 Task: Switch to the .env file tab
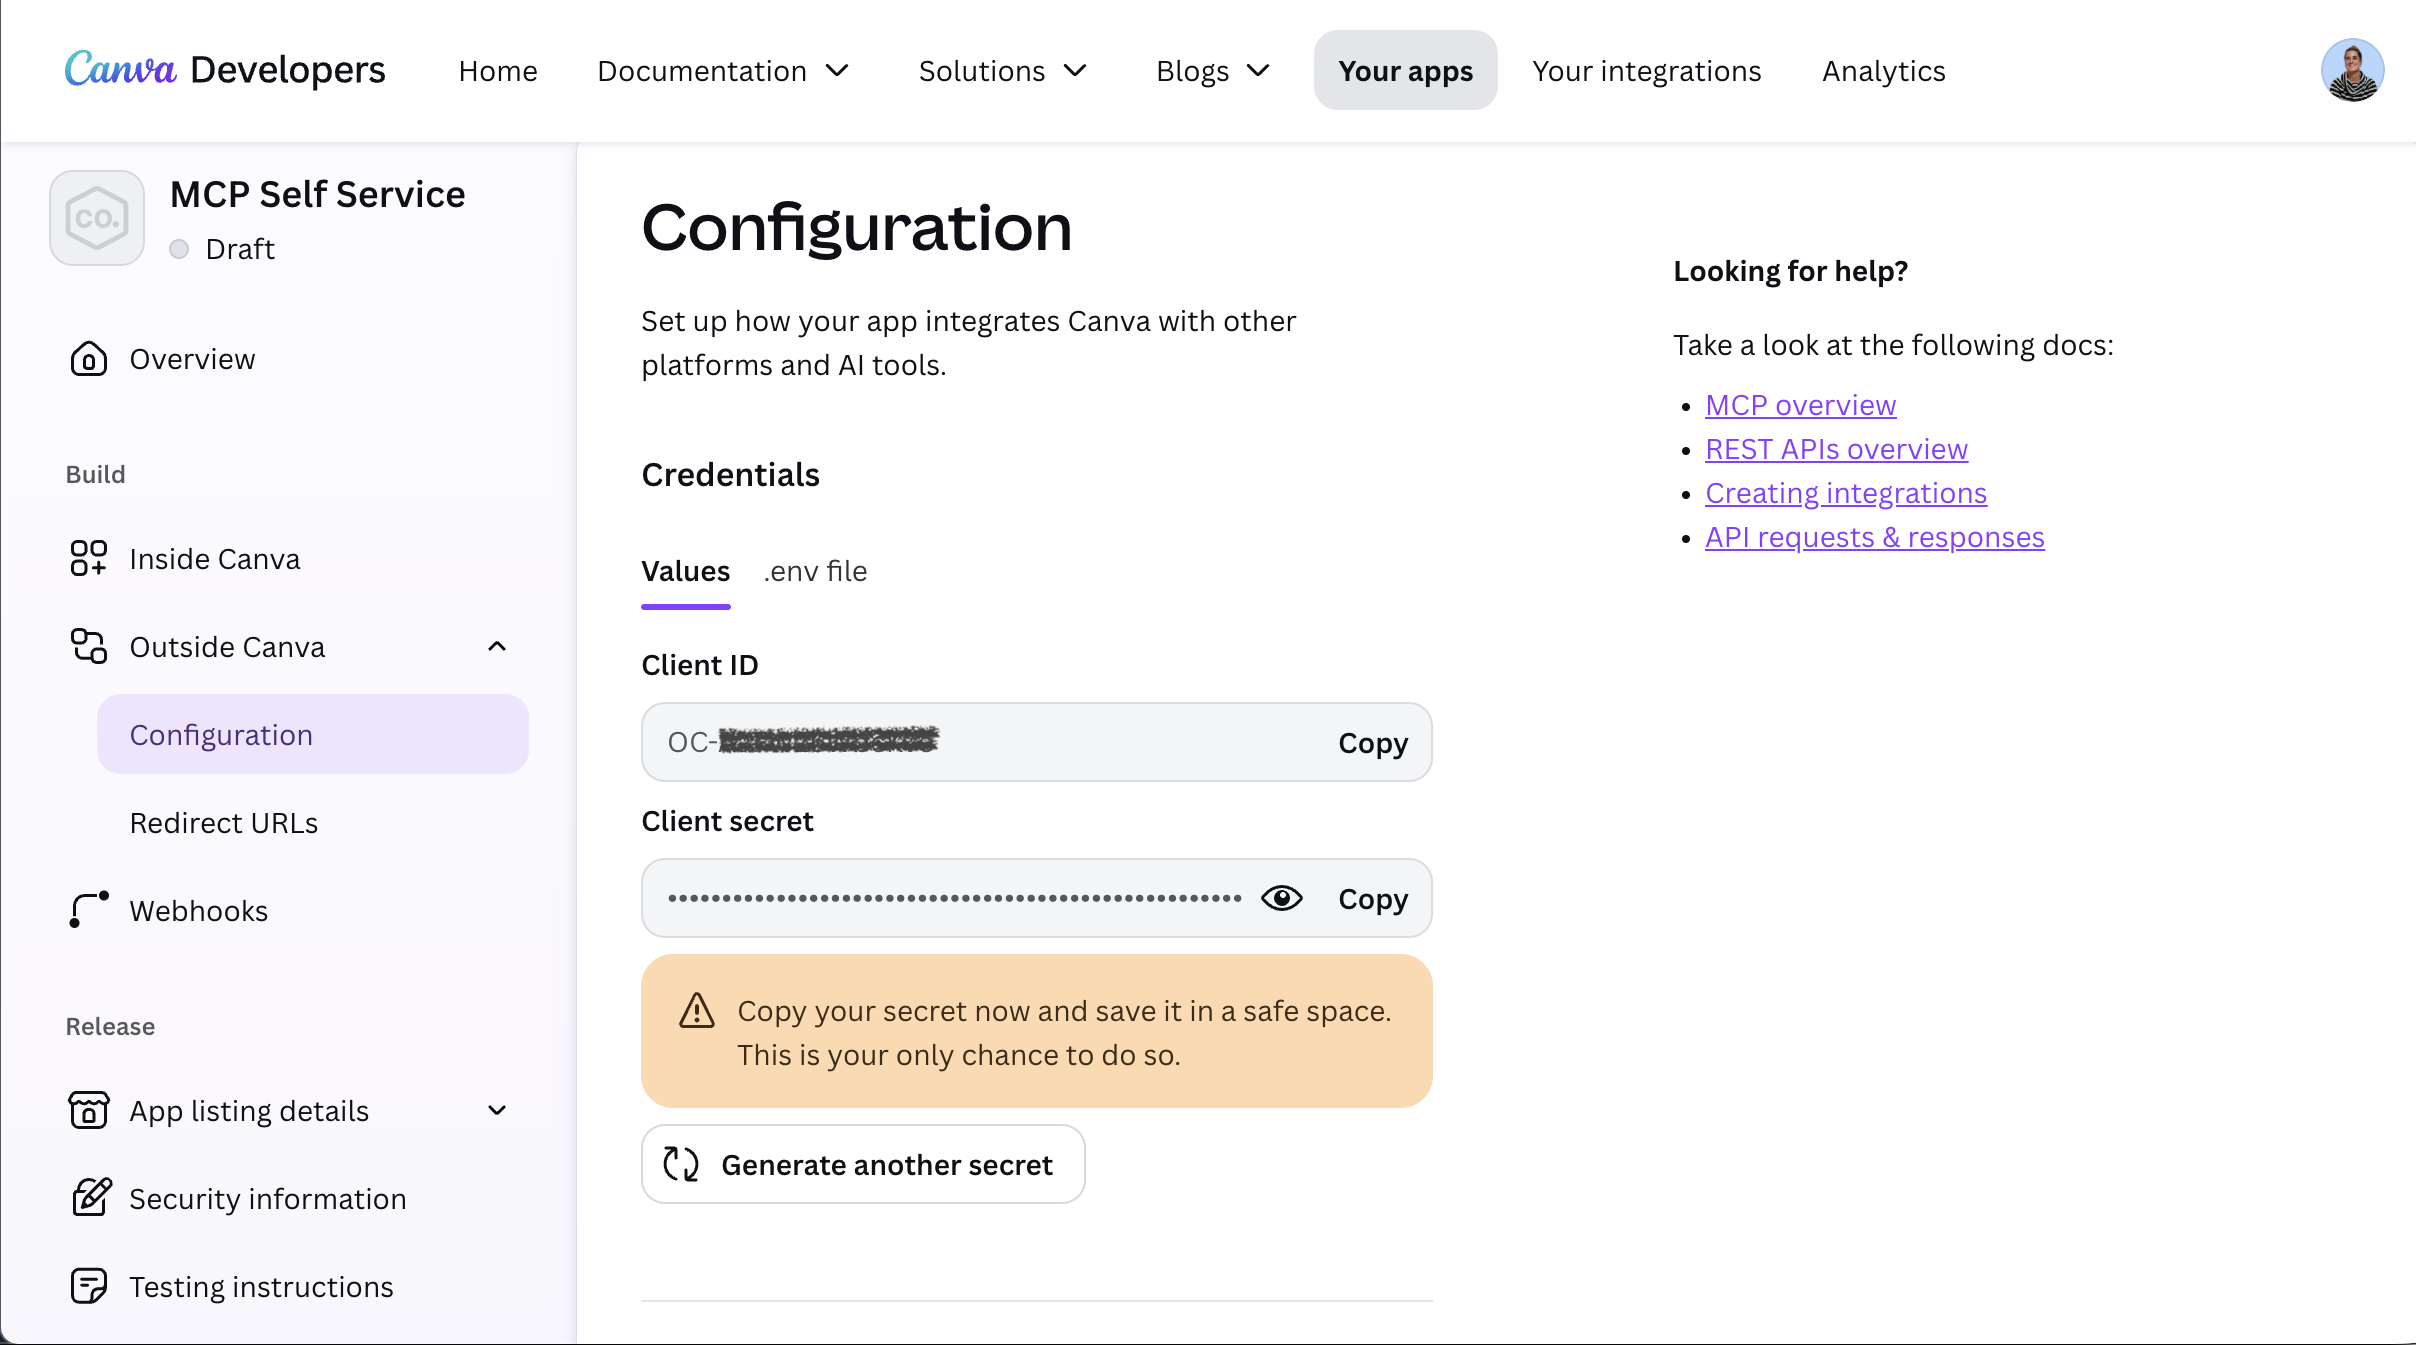[x=815, y=571]
